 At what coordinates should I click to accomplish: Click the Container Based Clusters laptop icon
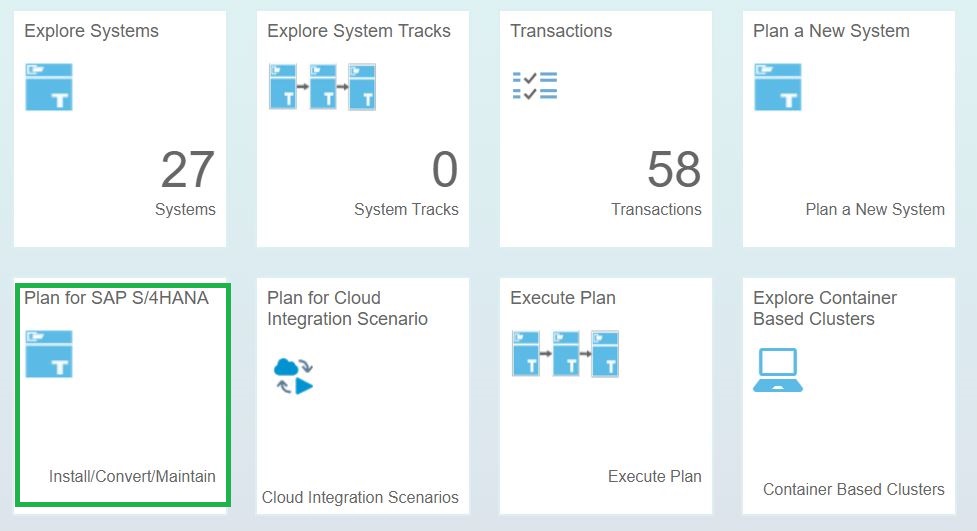tap(778, 370)
